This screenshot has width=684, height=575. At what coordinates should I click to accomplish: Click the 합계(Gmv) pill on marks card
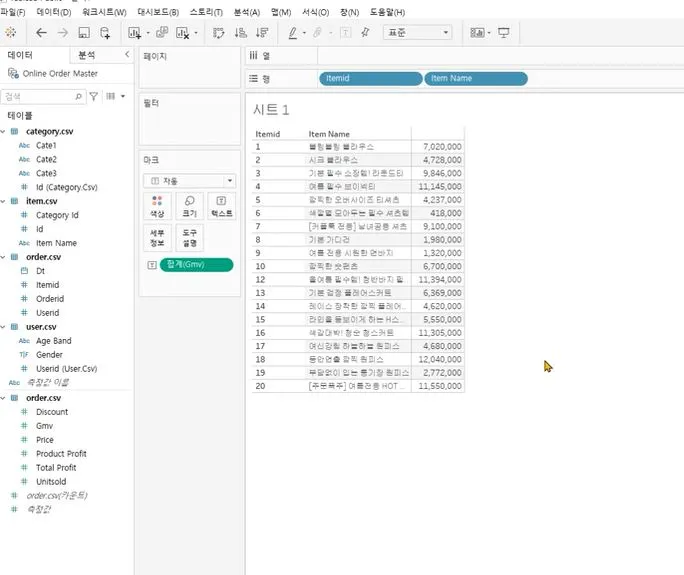(196, 265)
